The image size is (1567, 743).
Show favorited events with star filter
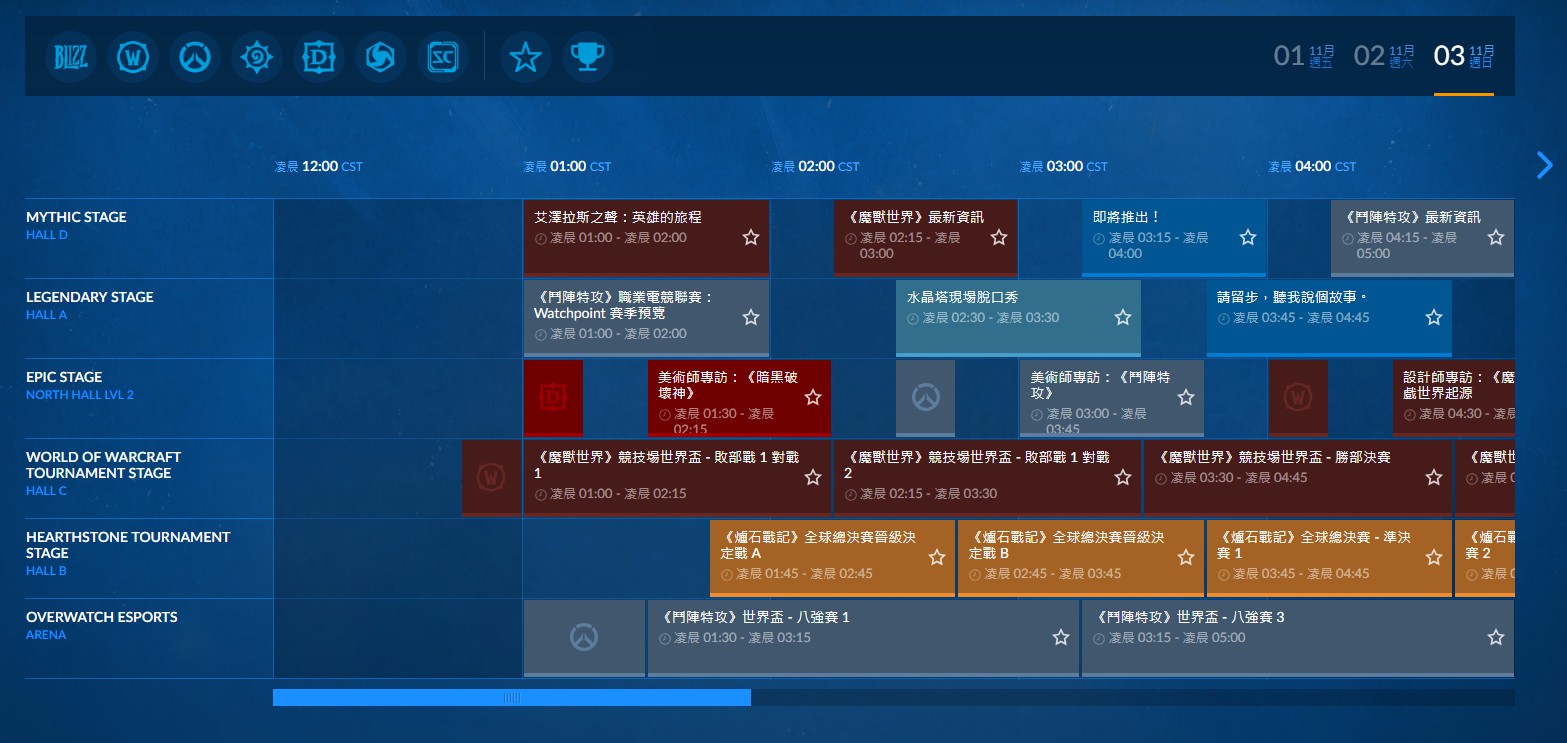525,57
